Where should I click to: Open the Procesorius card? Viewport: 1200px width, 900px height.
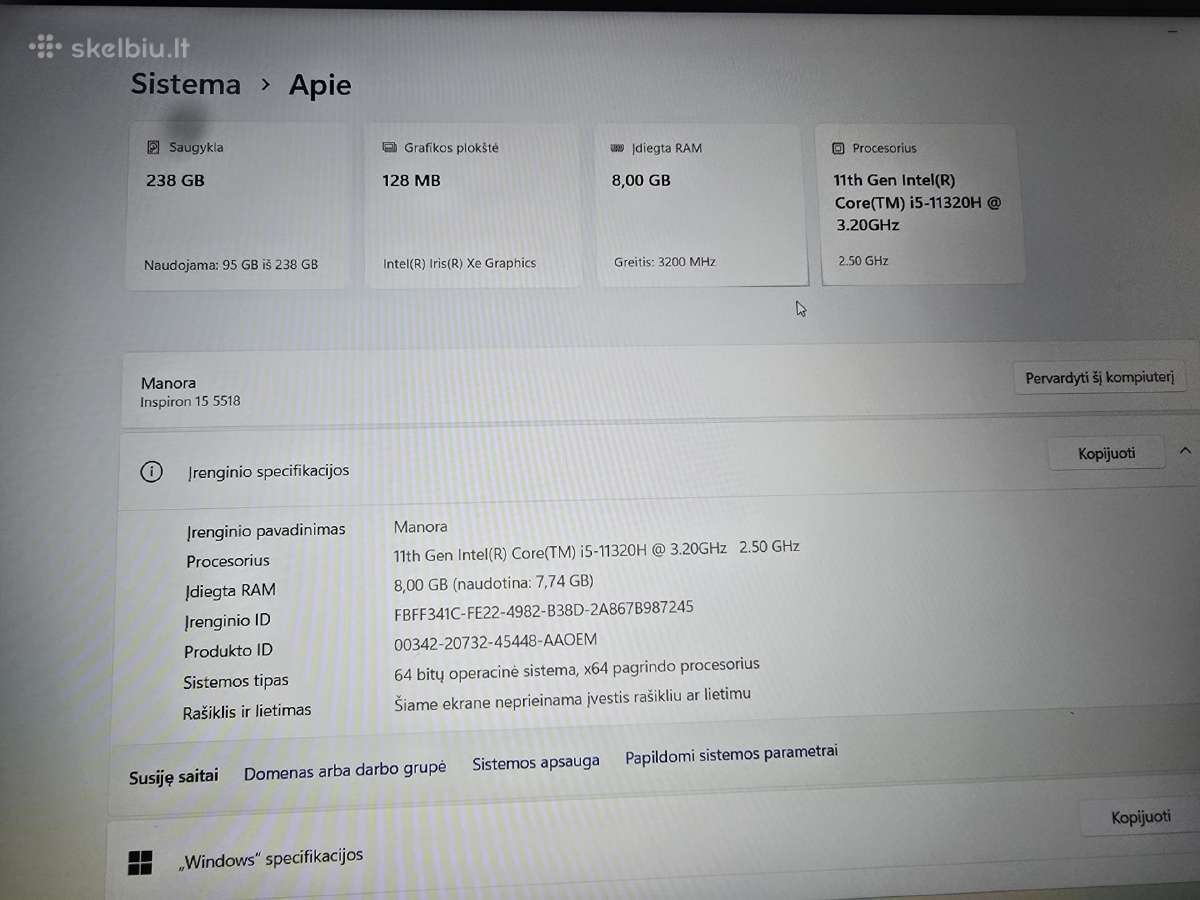click(921, 205)
